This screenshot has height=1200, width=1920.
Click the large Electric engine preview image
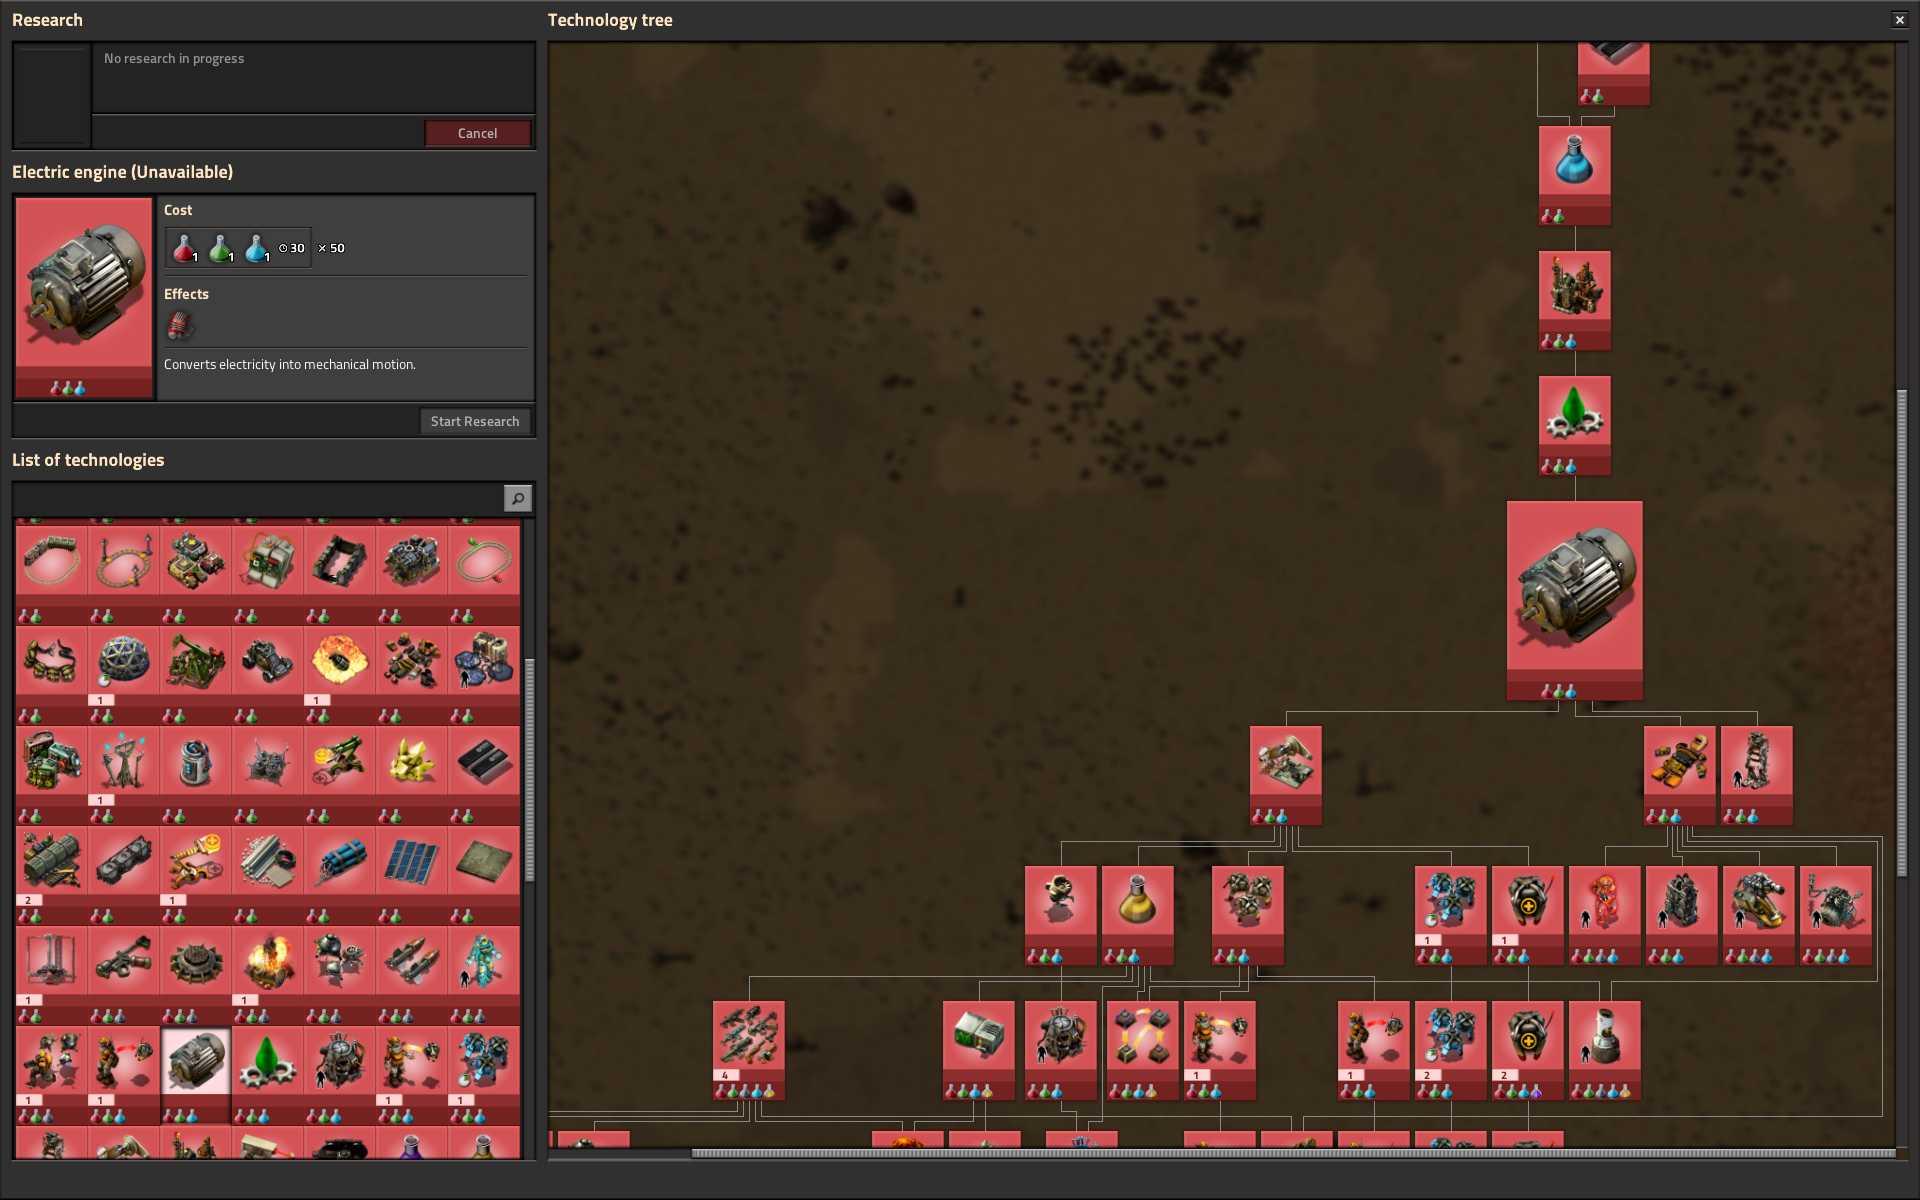(84, 297)
